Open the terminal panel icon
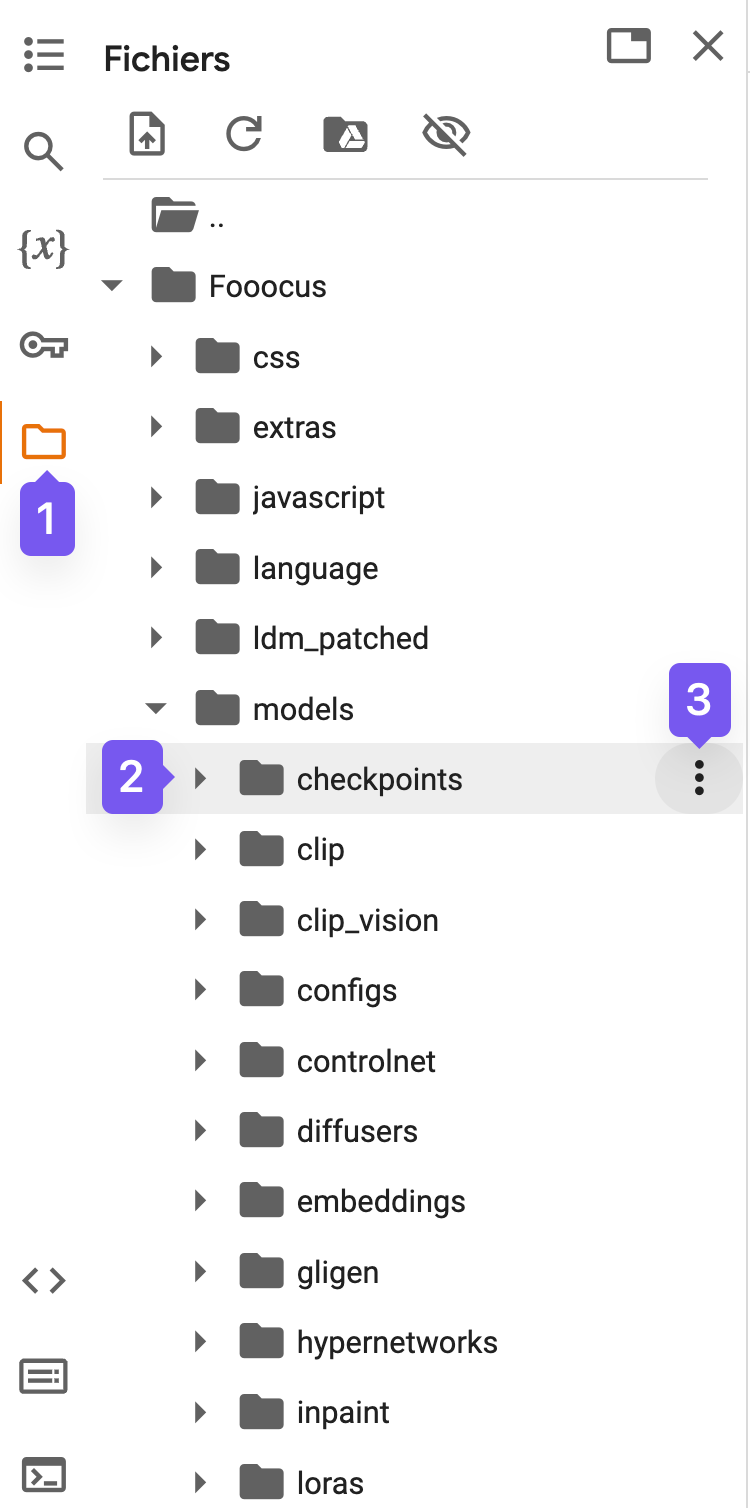This screenshot has height=1508, width=750. (x=44, y=1475)
